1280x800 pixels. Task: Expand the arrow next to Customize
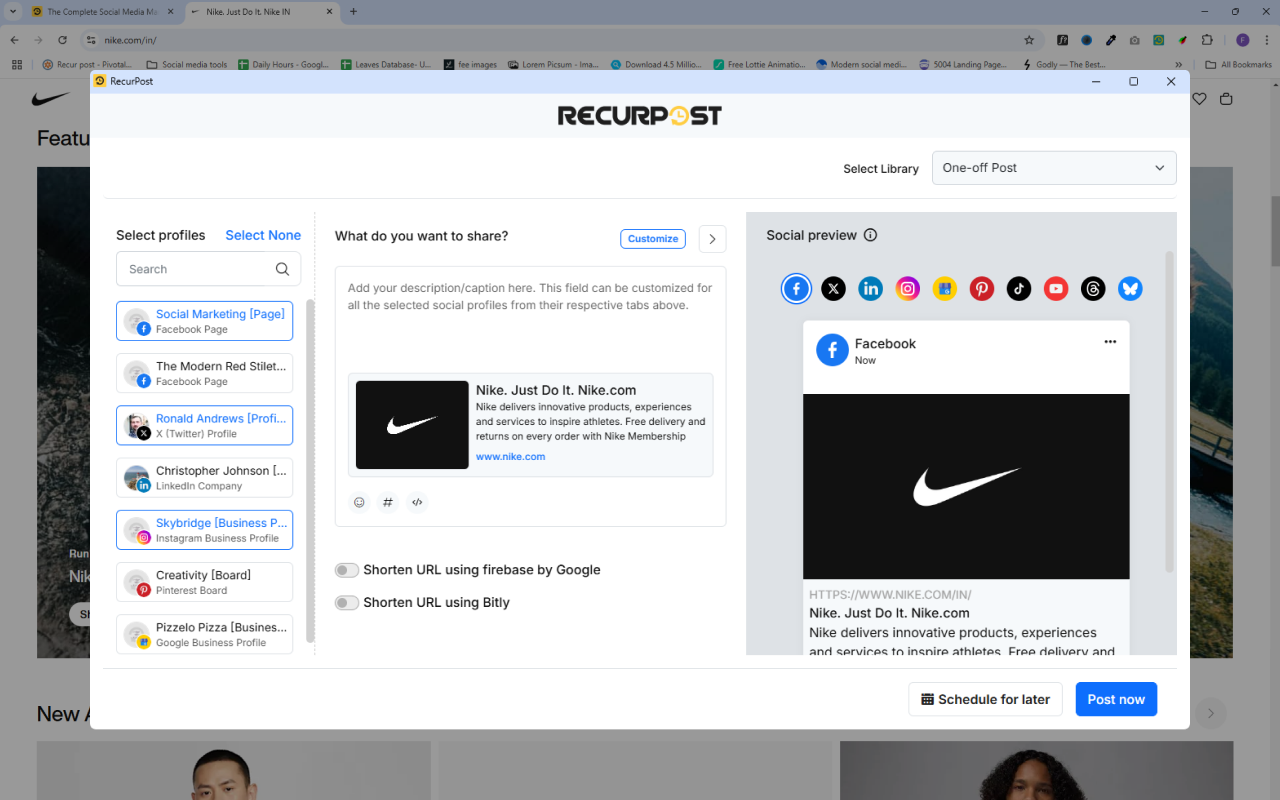[712, 238]
